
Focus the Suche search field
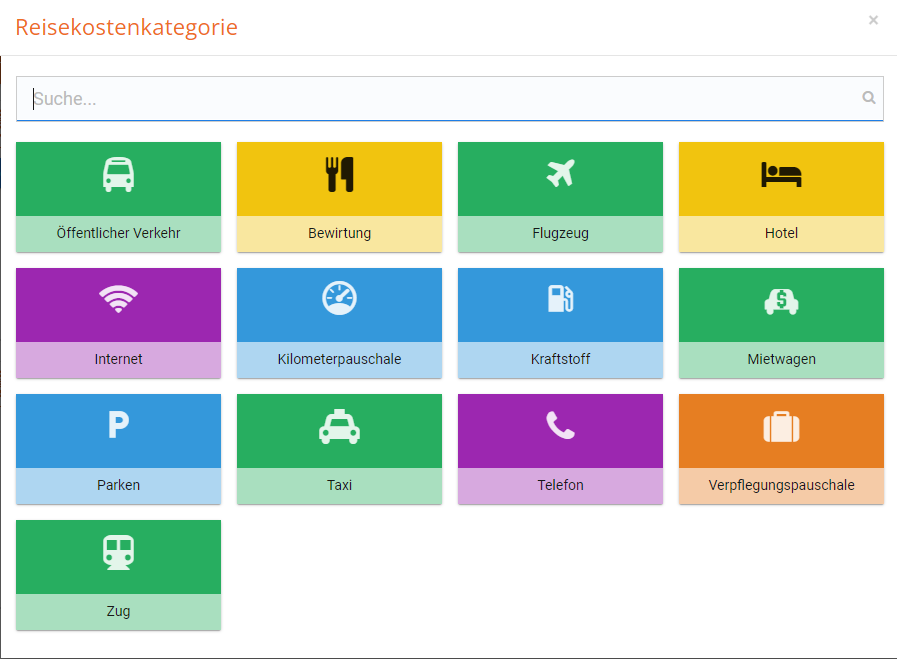[x=440, y=99]
